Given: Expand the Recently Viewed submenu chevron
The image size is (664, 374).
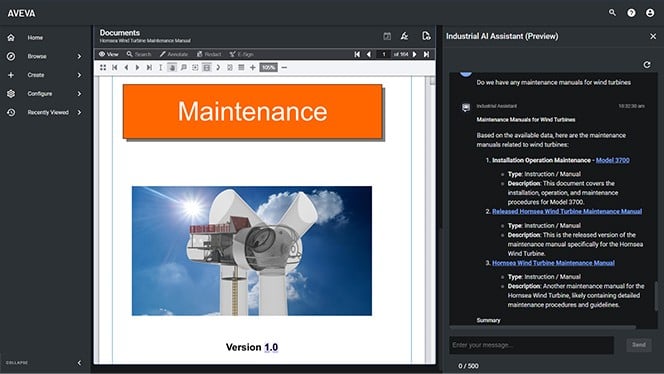Looking at the screenshot, I should point(79,112).
